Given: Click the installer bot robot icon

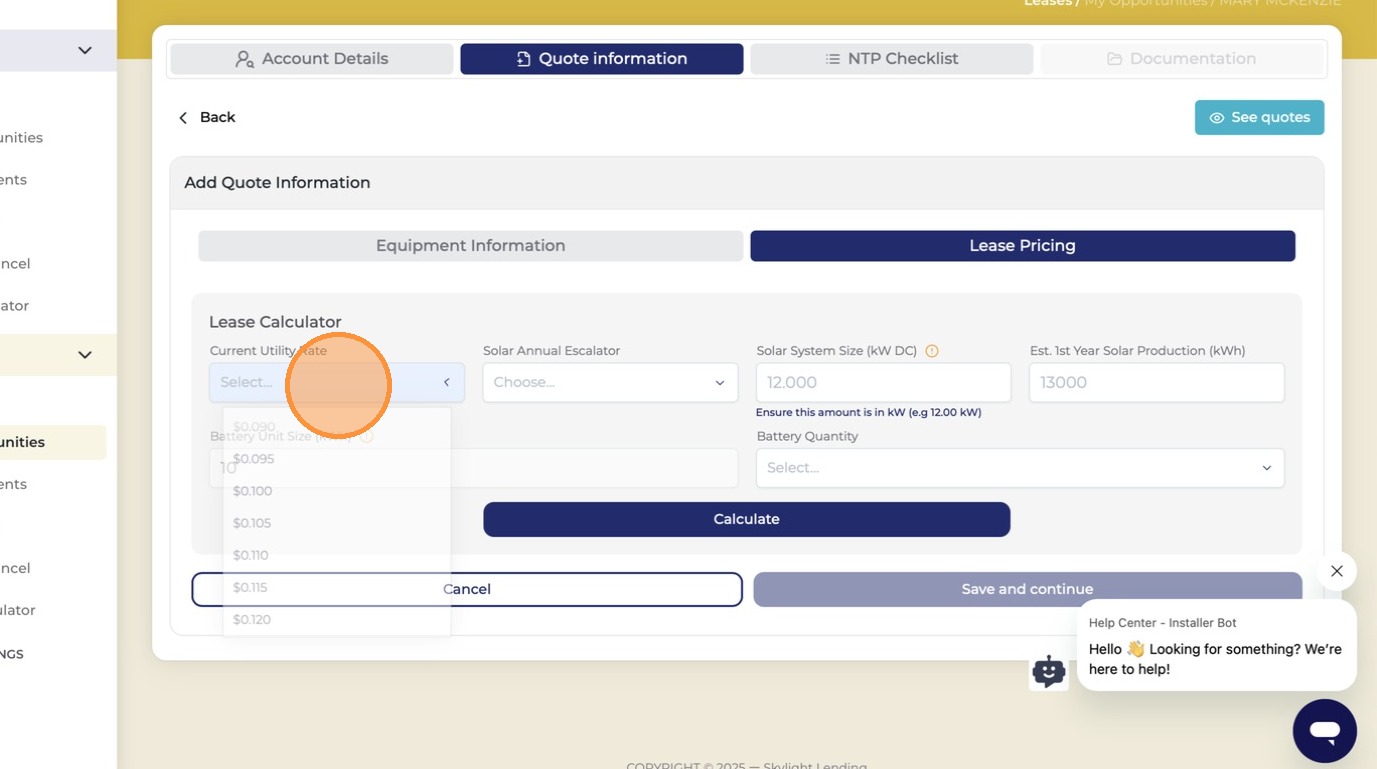Looking at the screenshot, I should pos(1048,672).
